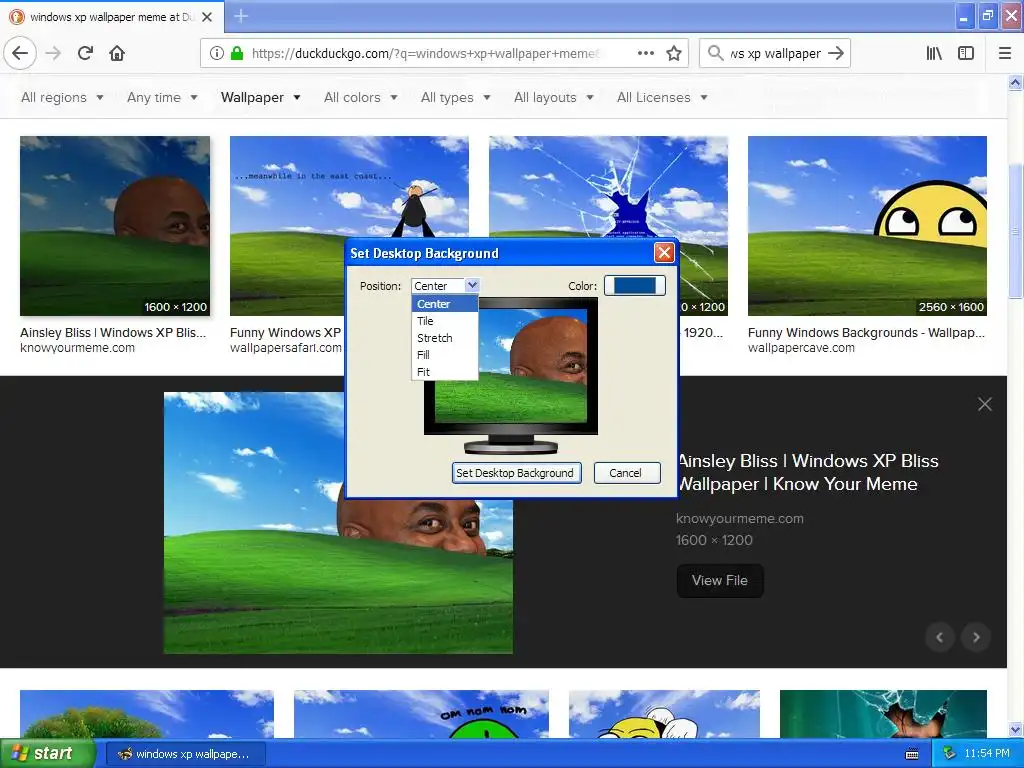1024x768 pixels.
Task: Open the All colors filter
Action: click(x=360, y=97)
